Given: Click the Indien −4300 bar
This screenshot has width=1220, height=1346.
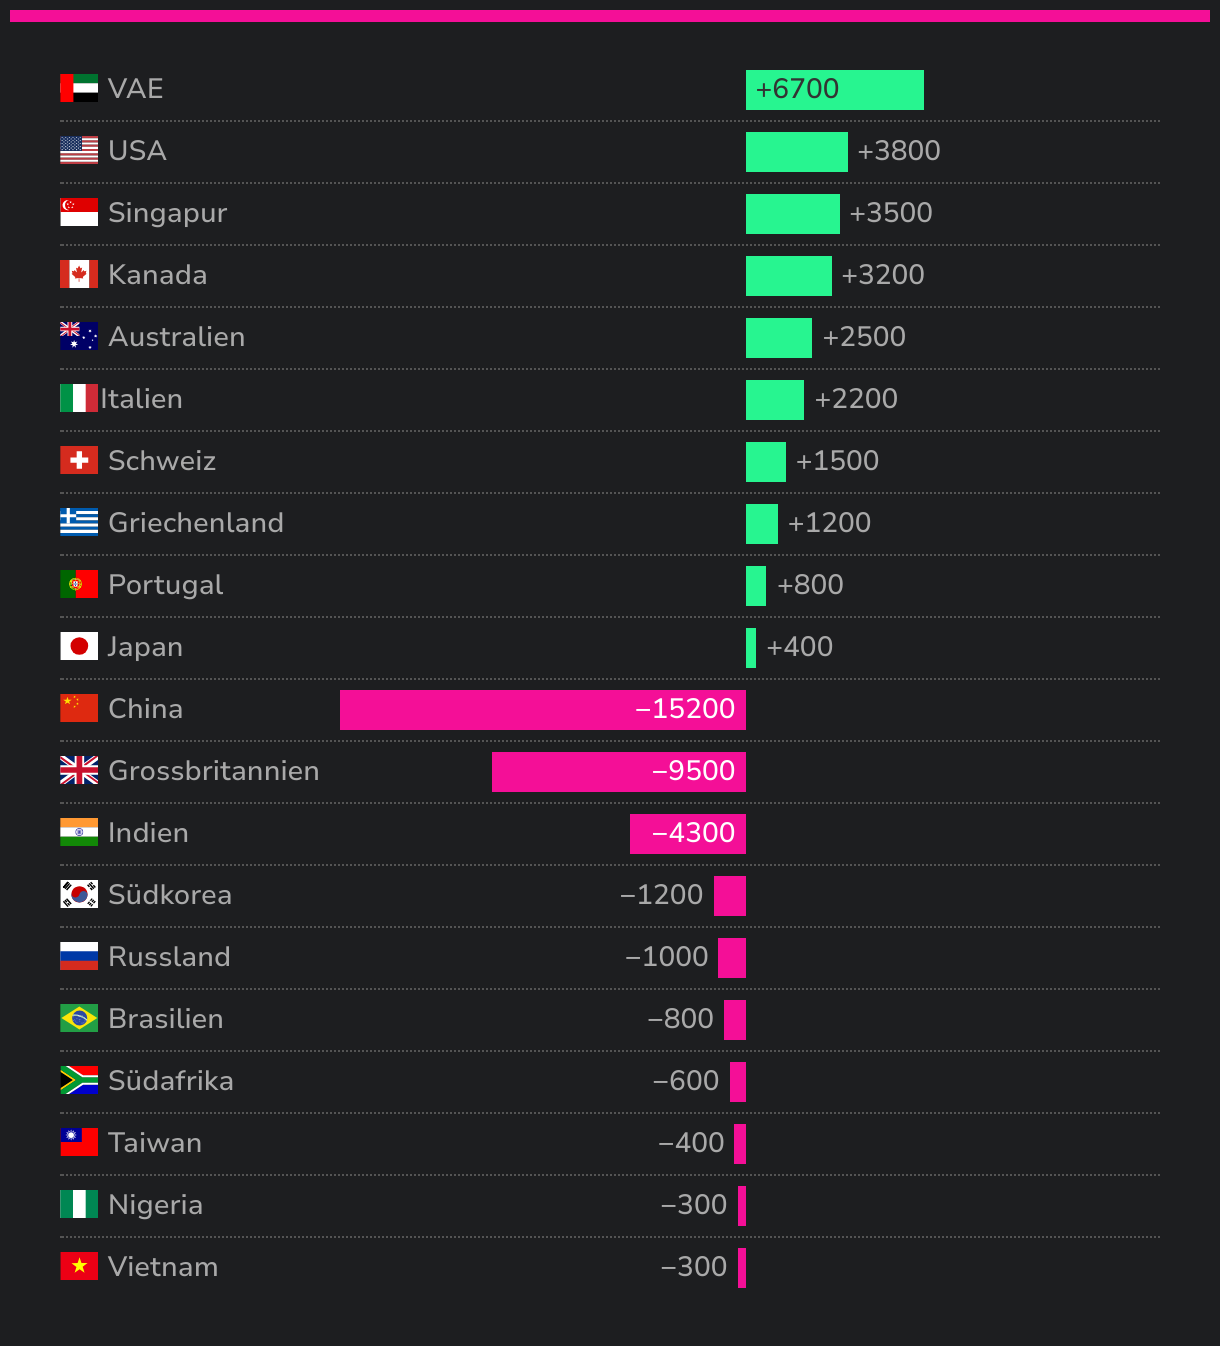Looking at the screenshot, I should 688,834.
